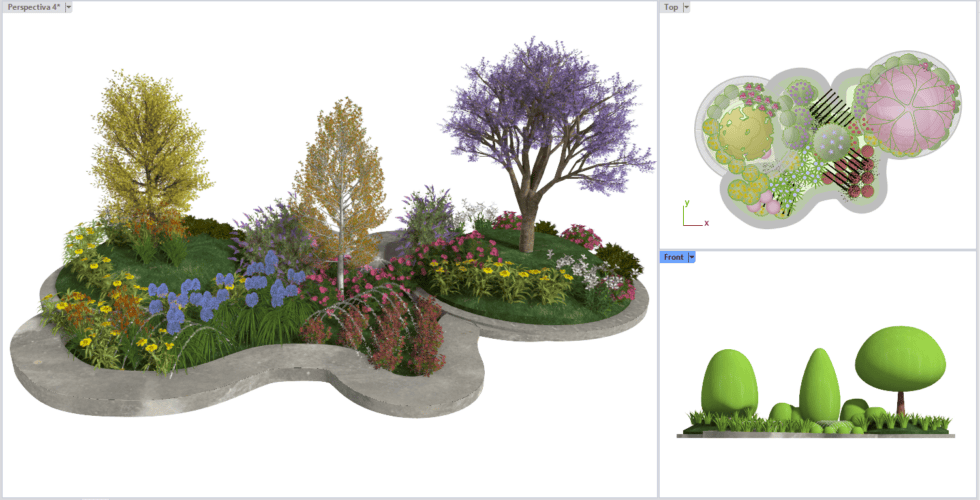
Task: Select the large pink canopy in Top view
Action: coord(908,106)
